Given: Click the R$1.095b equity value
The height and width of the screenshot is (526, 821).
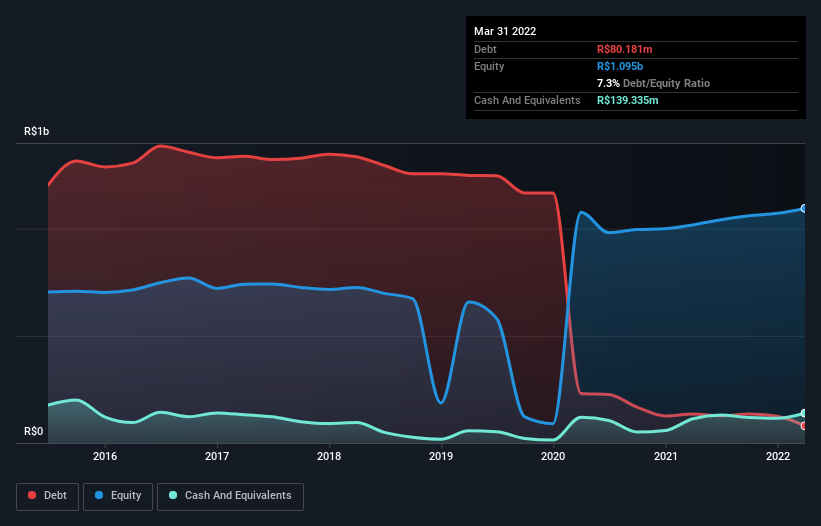Looking at the screenshot, I should click(620, 66).
